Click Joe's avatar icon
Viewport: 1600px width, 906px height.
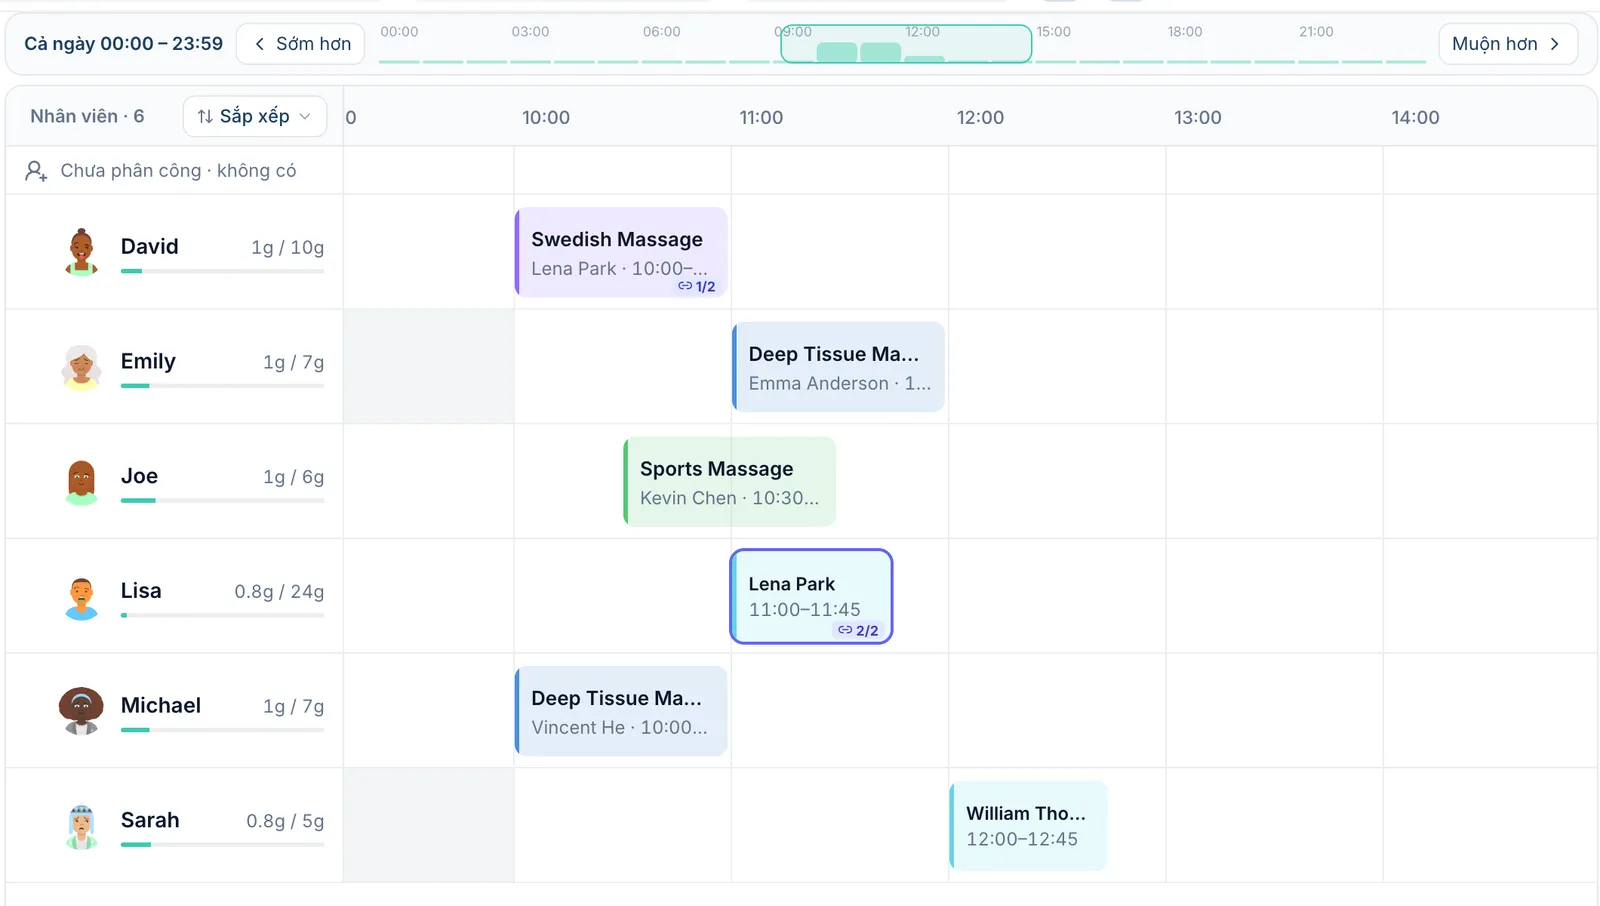coord(81,482)
